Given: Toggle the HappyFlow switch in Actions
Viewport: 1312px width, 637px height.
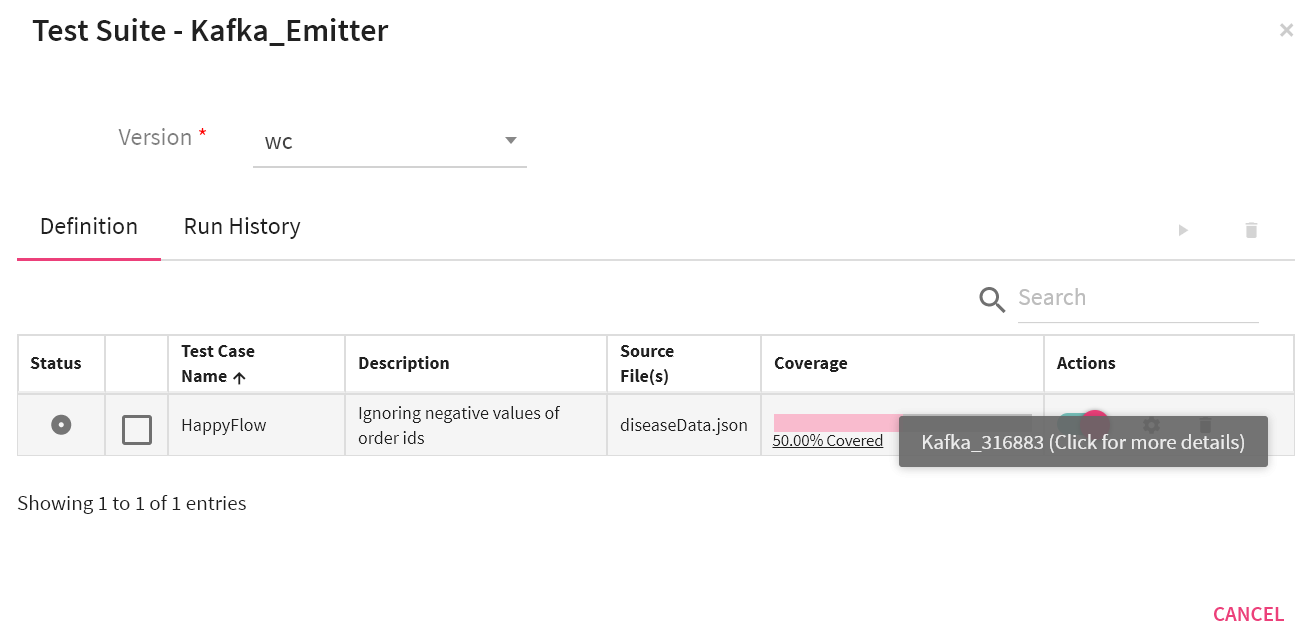Looking at the screenshot, I should coord(1083,422).
